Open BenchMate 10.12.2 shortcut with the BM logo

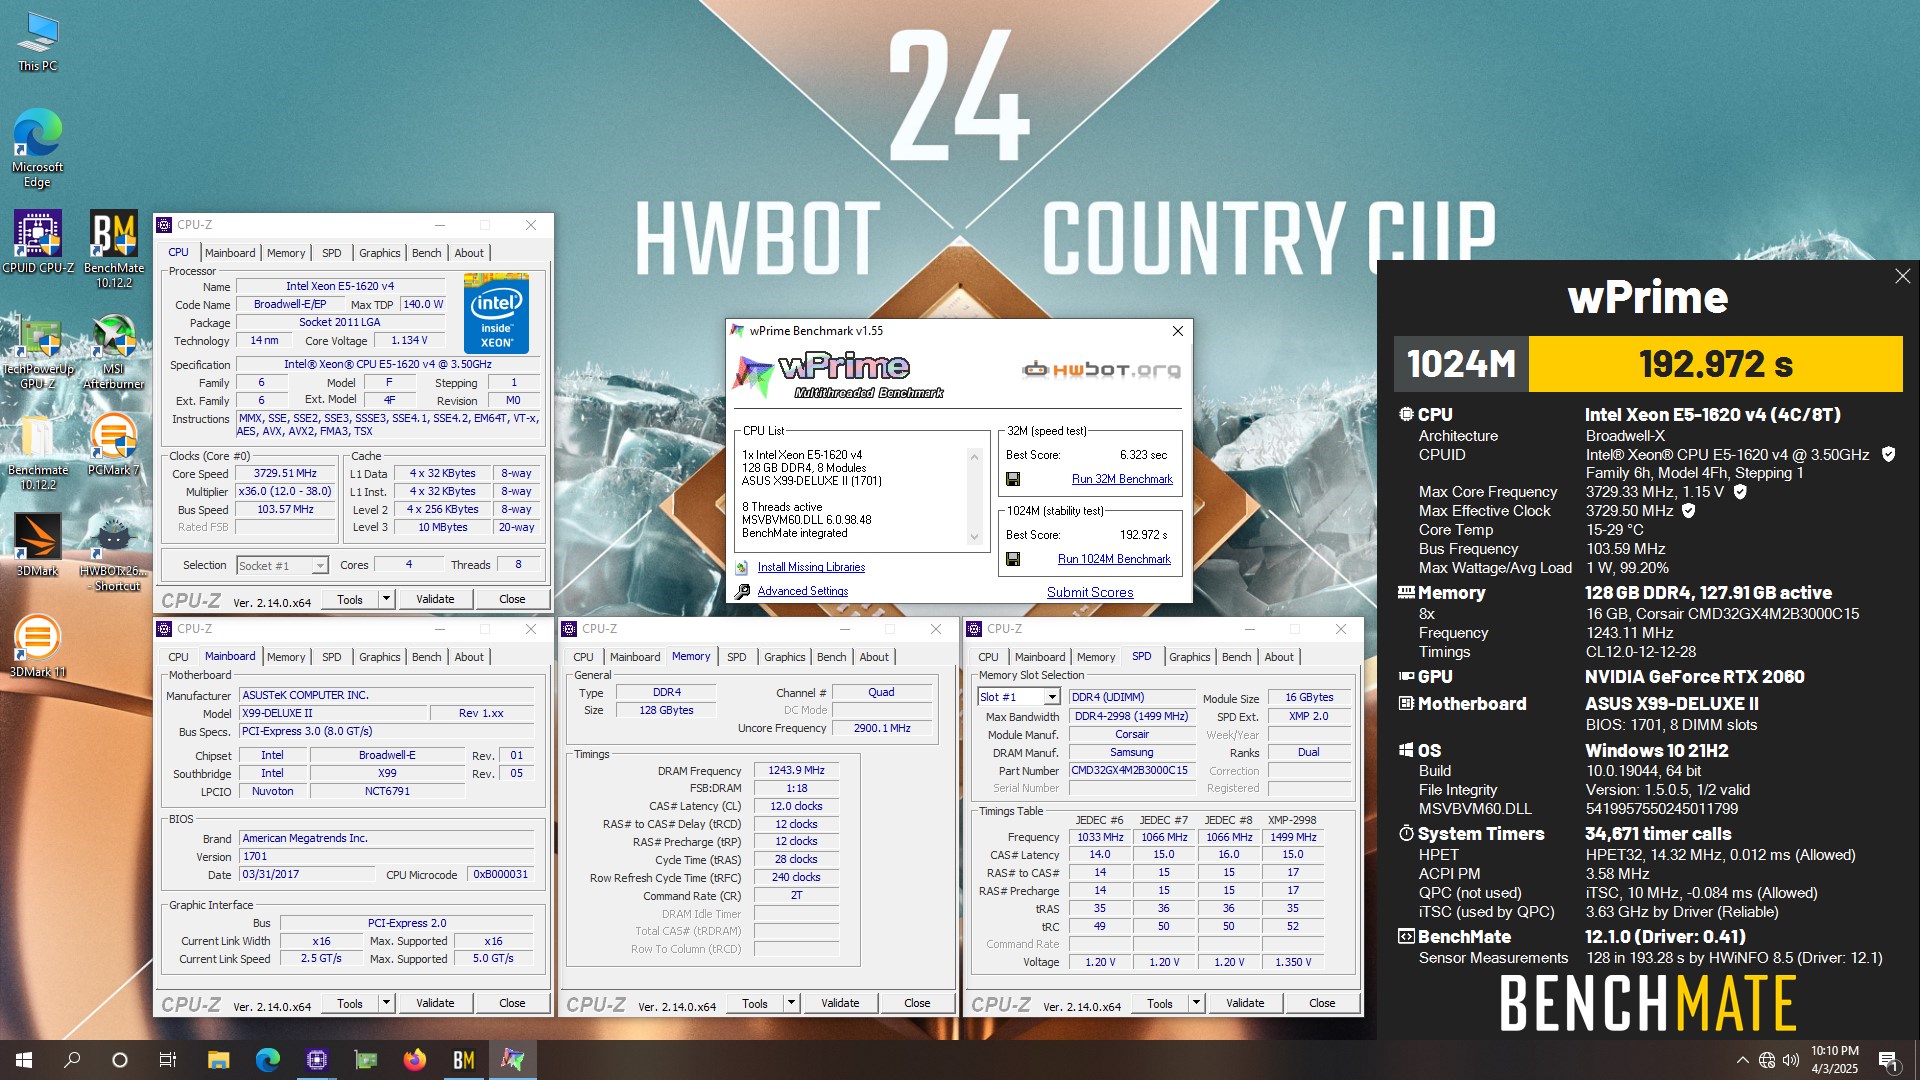tap(114, 248)
